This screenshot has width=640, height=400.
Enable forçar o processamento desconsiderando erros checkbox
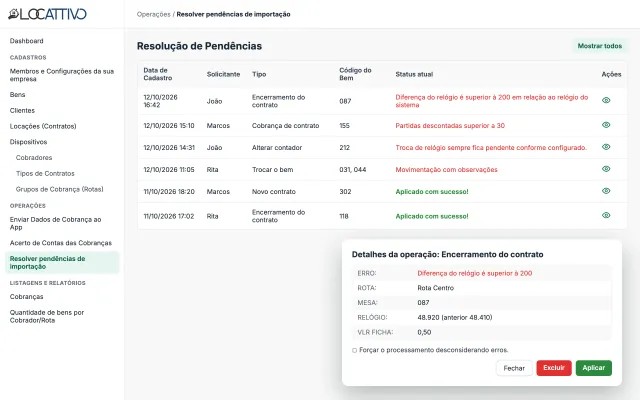tap(354, 350)
